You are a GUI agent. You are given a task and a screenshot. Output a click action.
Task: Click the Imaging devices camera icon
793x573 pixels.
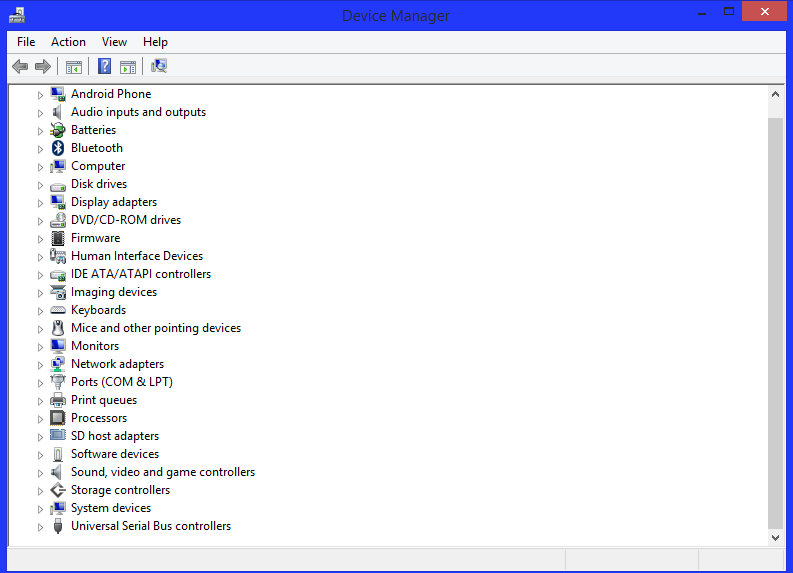pyautogui.click(x=58, y=292)
